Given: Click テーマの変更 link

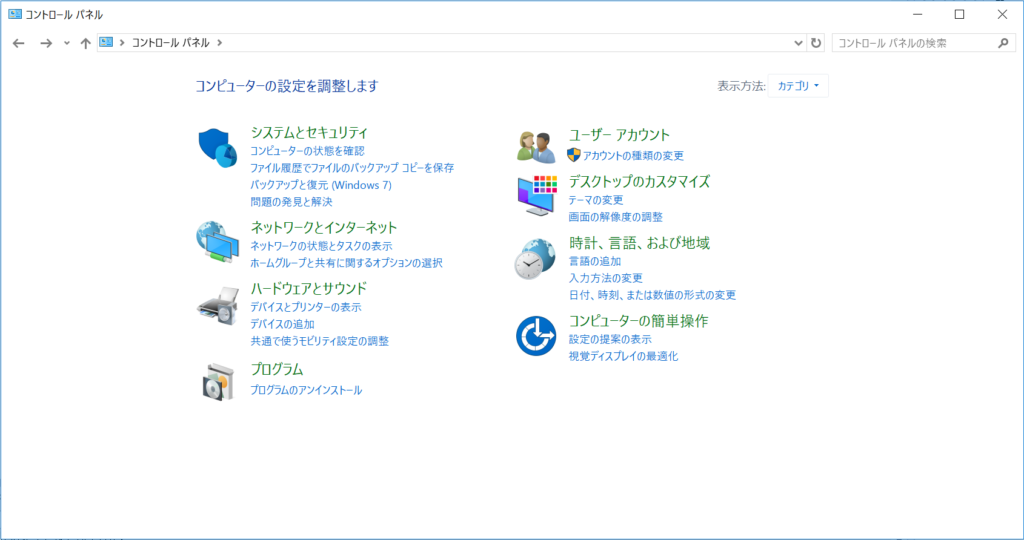Looking at the screenshot, I should [x=596, y=200].
